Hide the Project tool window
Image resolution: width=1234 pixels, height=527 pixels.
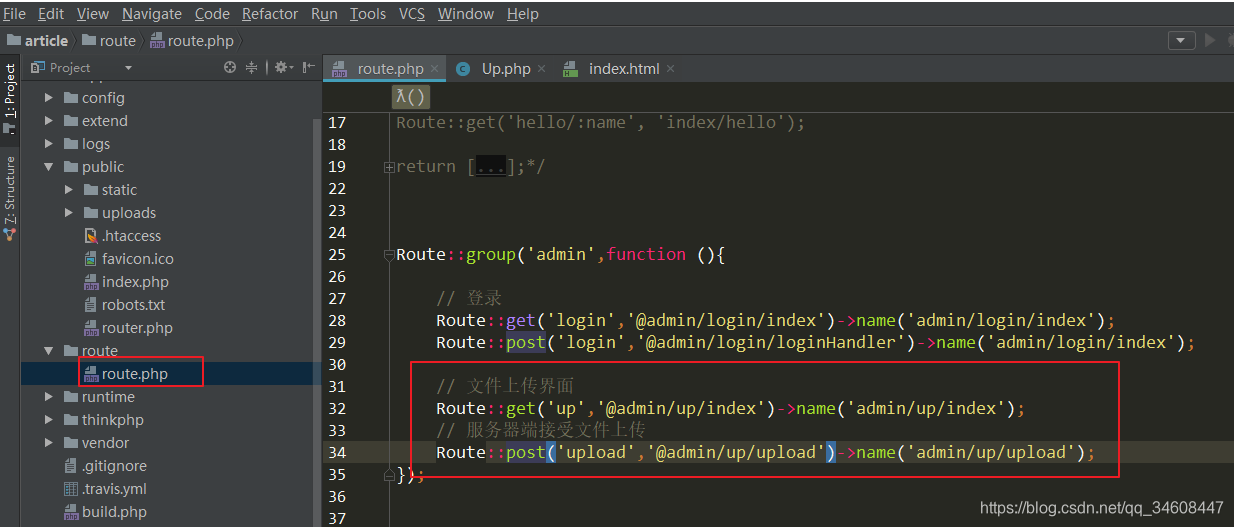[308, 68]
